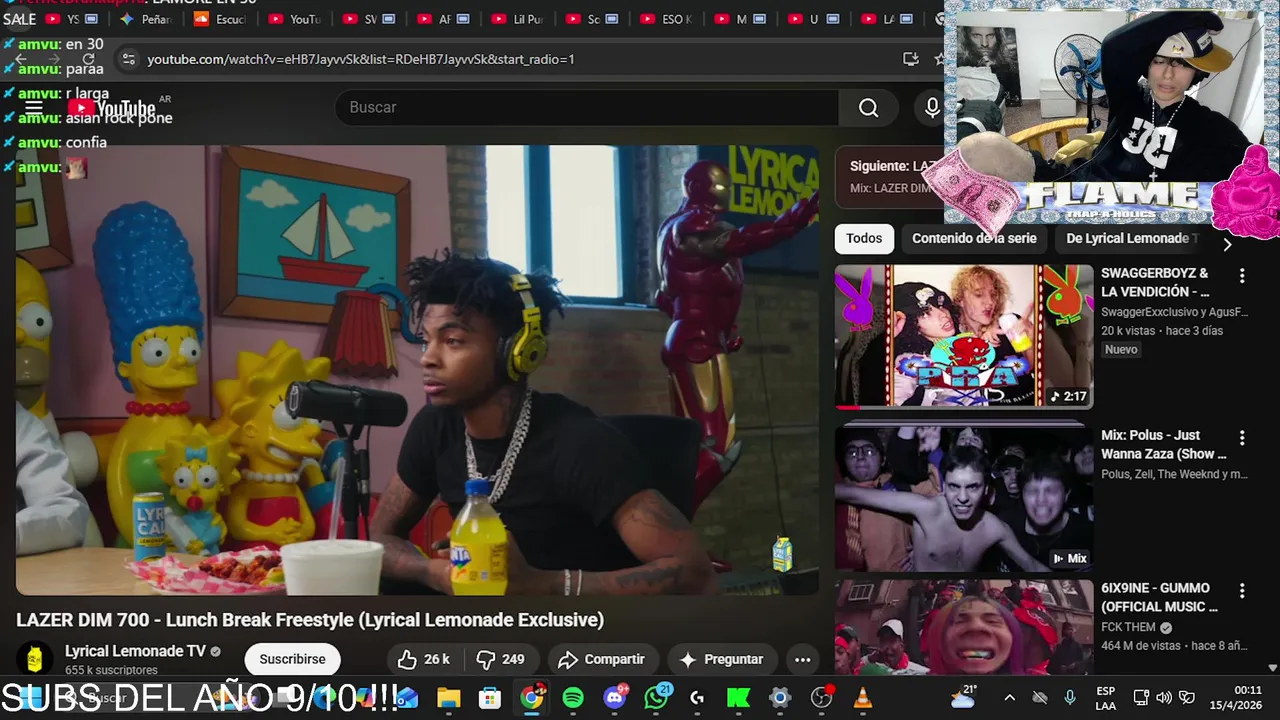Like the video with 26 k likes
The width and height of the screenshot is (1280, 720).
coord(423,659)
